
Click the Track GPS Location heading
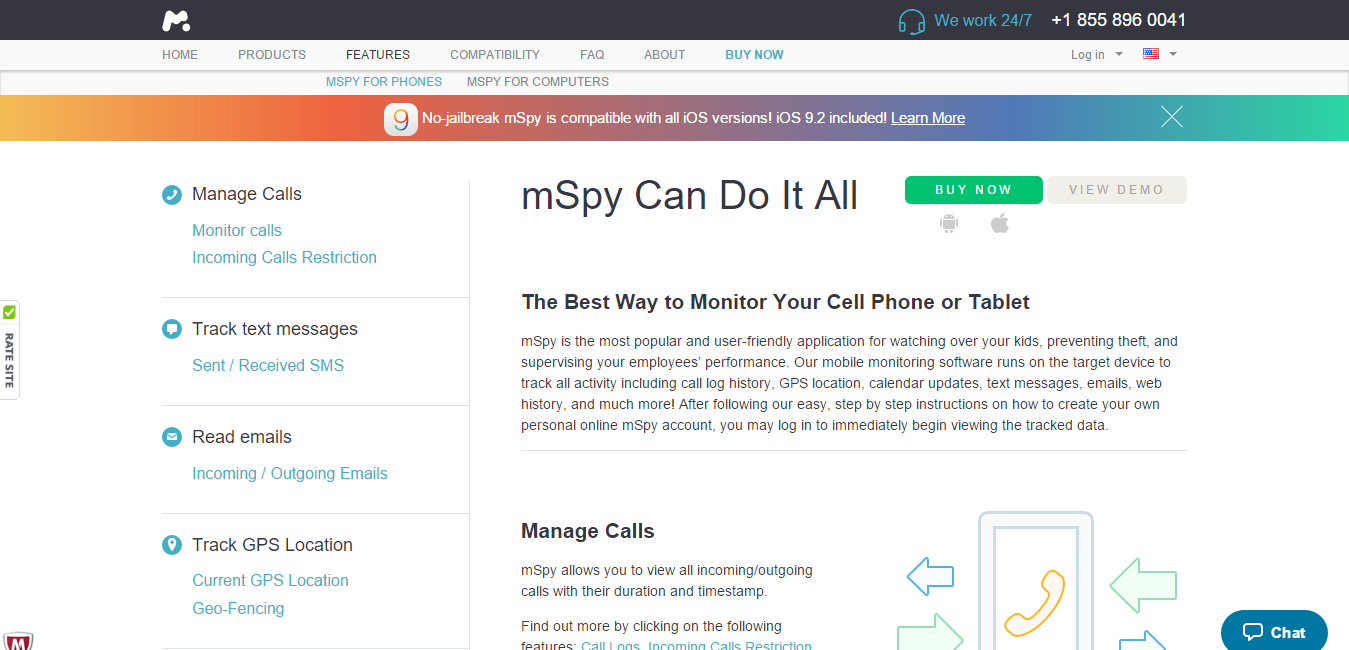coord(272,545)
